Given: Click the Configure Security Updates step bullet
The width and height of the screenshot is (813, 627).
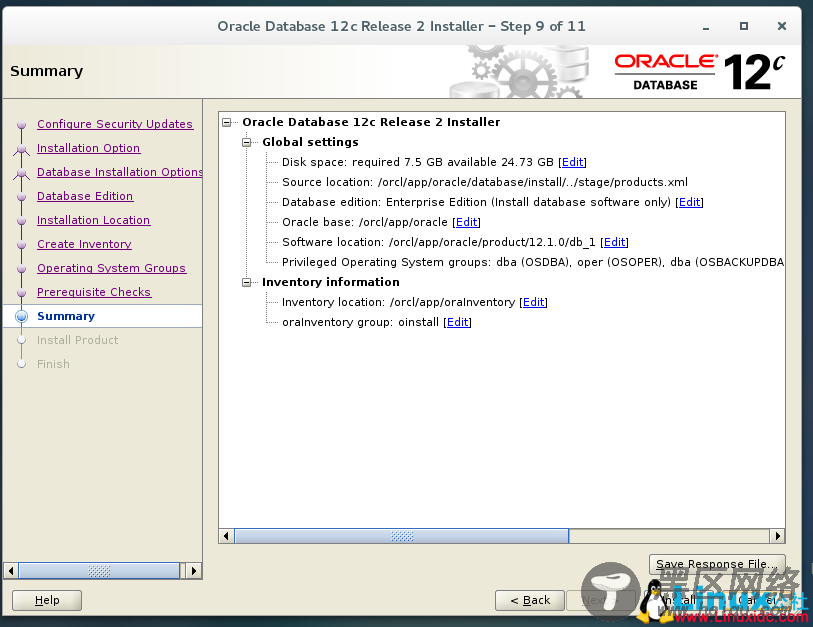Looking at the screenshot, I should [21, 124].
